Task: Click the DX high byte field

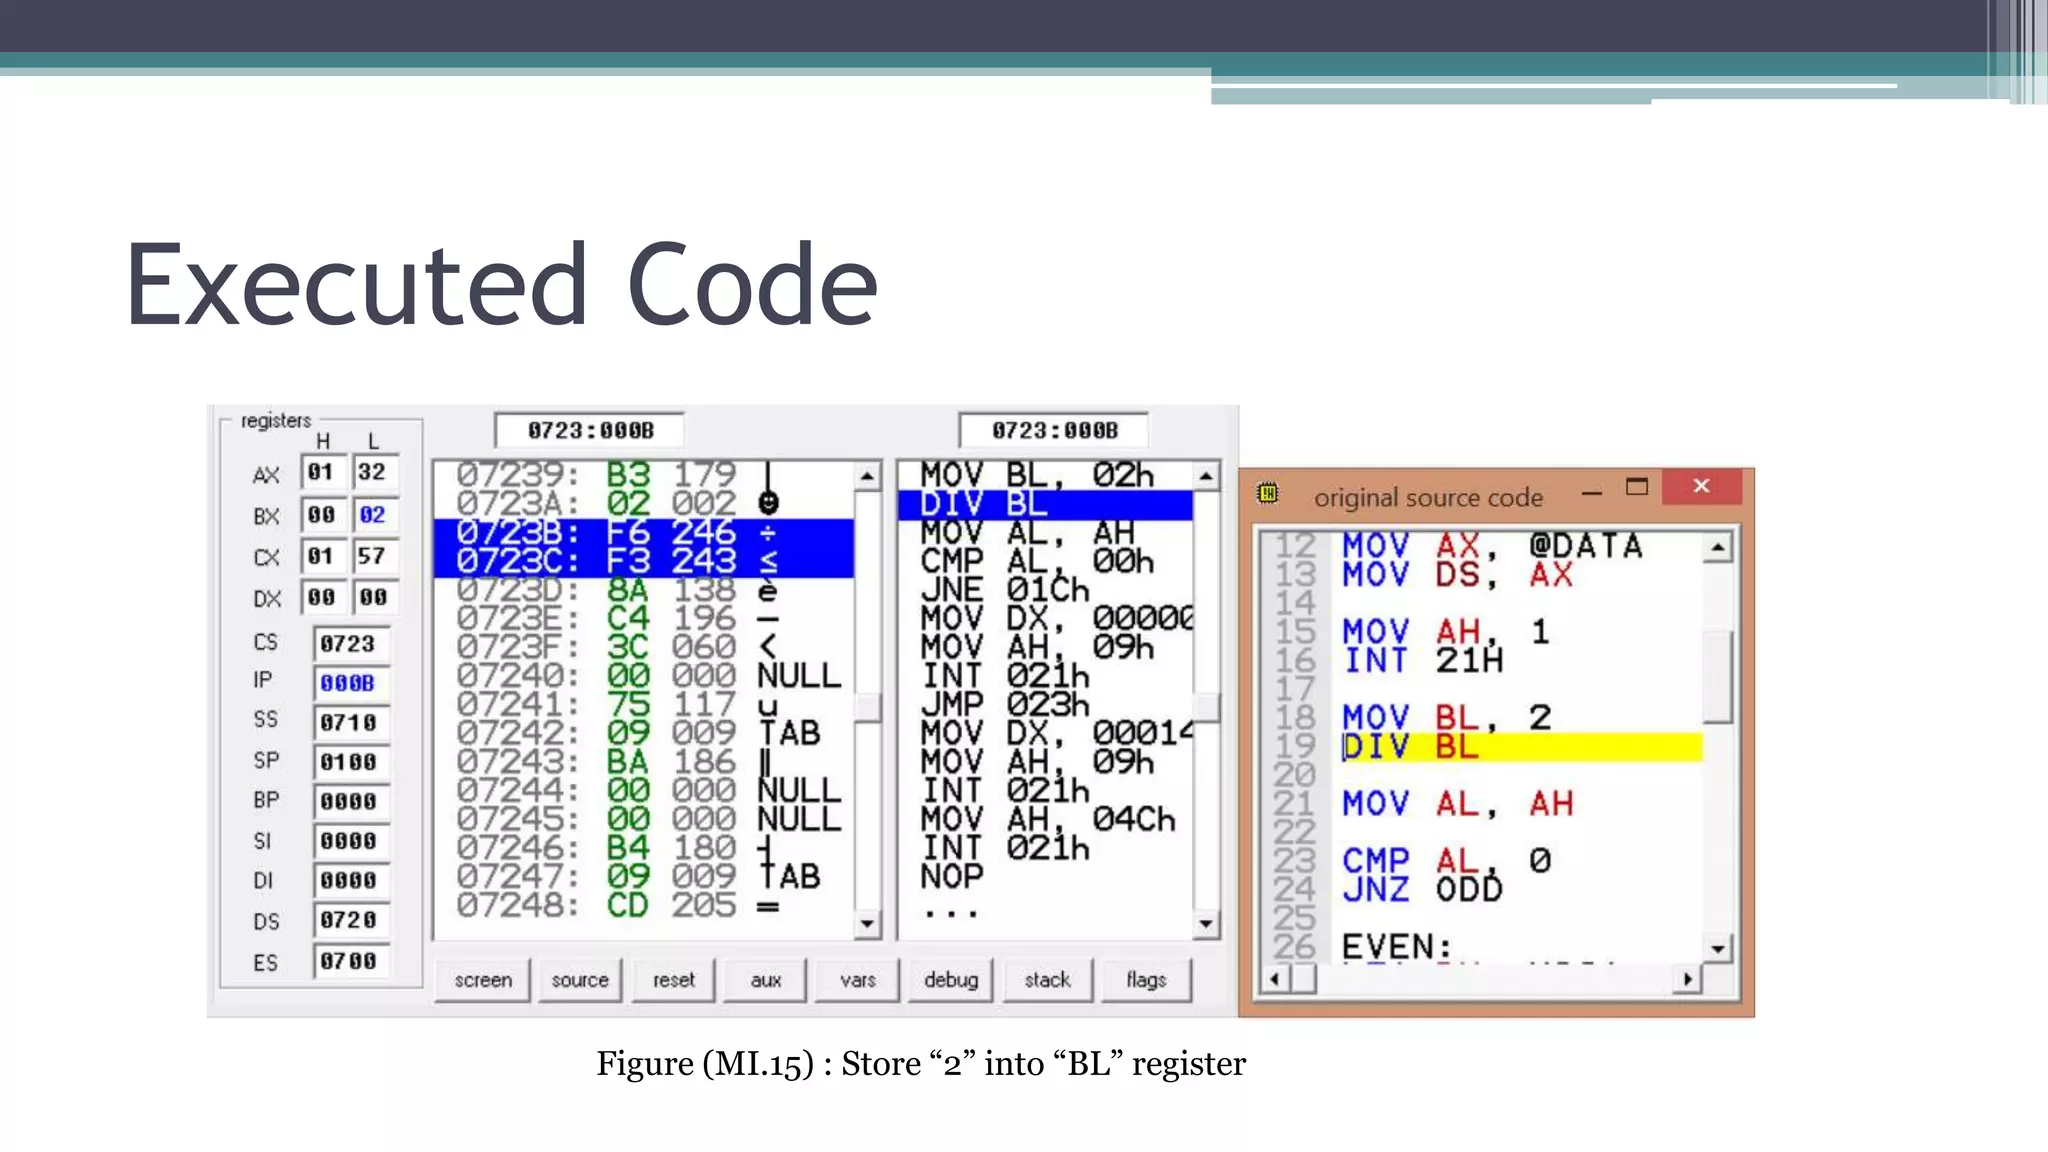Action: (x=323, y=597)
